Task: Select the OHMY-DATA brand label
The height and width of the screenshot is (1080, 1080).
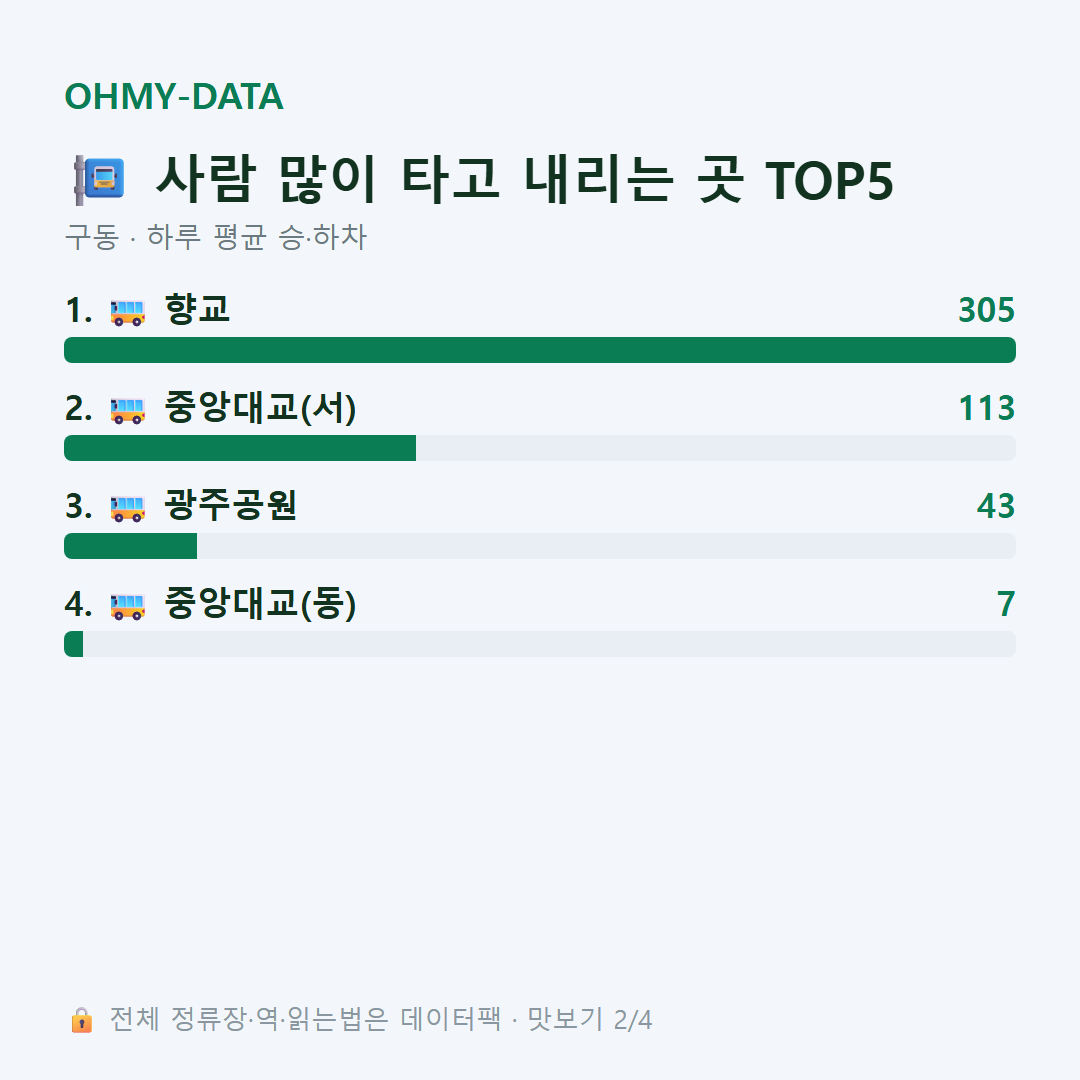Action: 174,96
